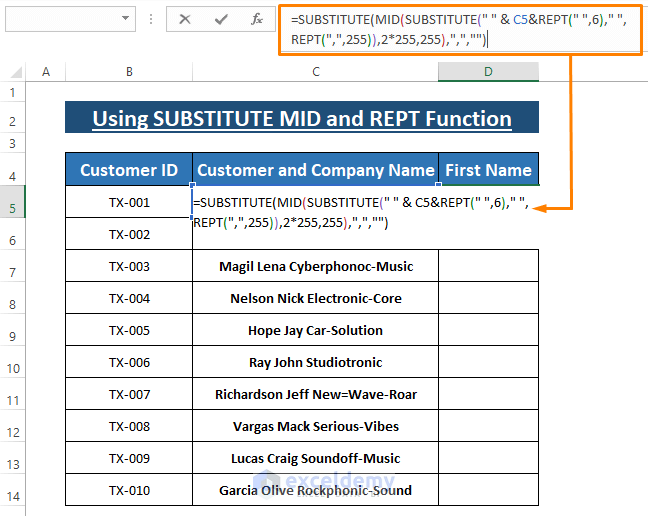This screenshot has width=648, height=516.
Task: Click the Select All corner triangle
Action: point(15,72)
